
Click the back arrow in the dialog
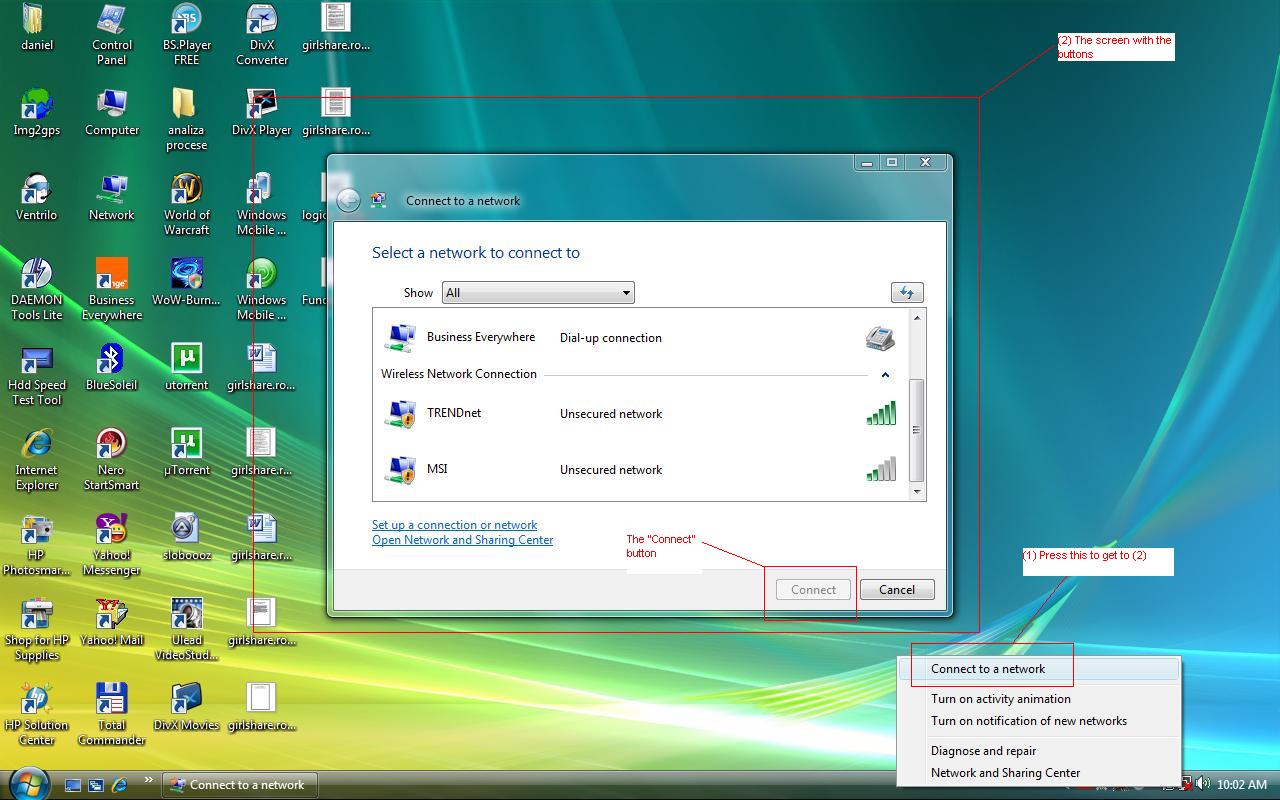click(348, 201)
